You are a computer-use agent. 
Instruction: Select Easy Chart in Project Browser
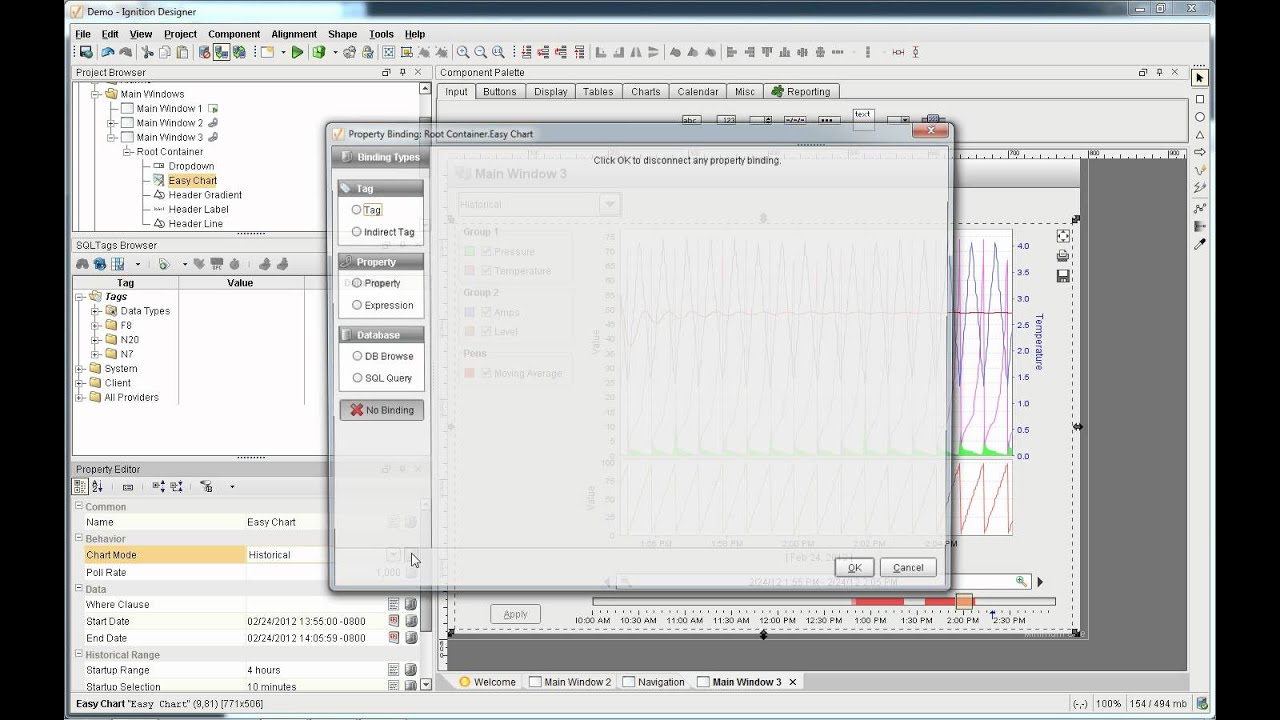192,181
